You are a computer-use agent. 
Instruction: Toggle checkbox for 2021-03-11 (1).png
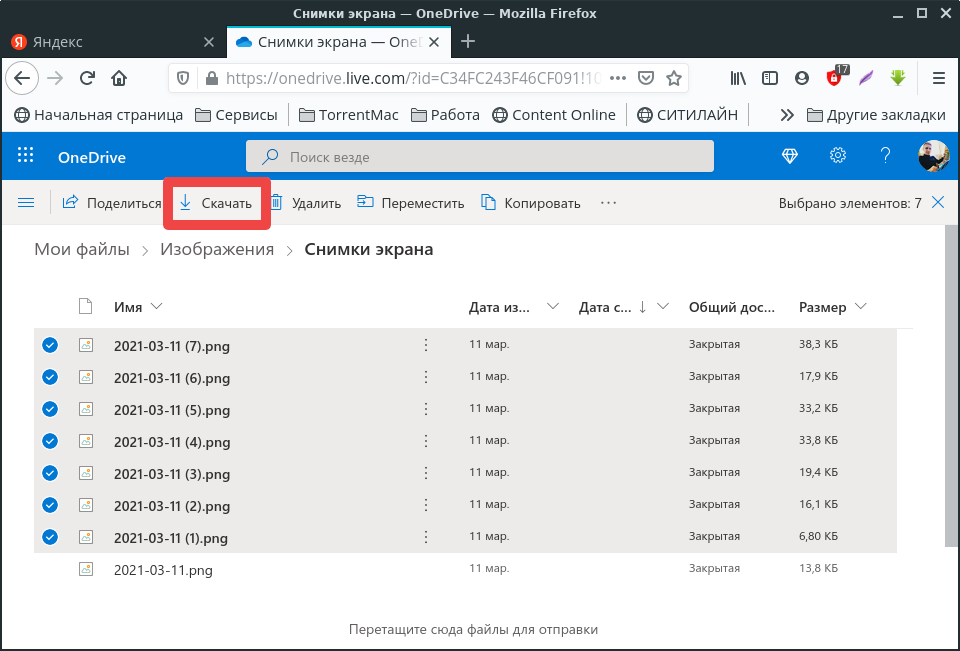coord(50,537)
